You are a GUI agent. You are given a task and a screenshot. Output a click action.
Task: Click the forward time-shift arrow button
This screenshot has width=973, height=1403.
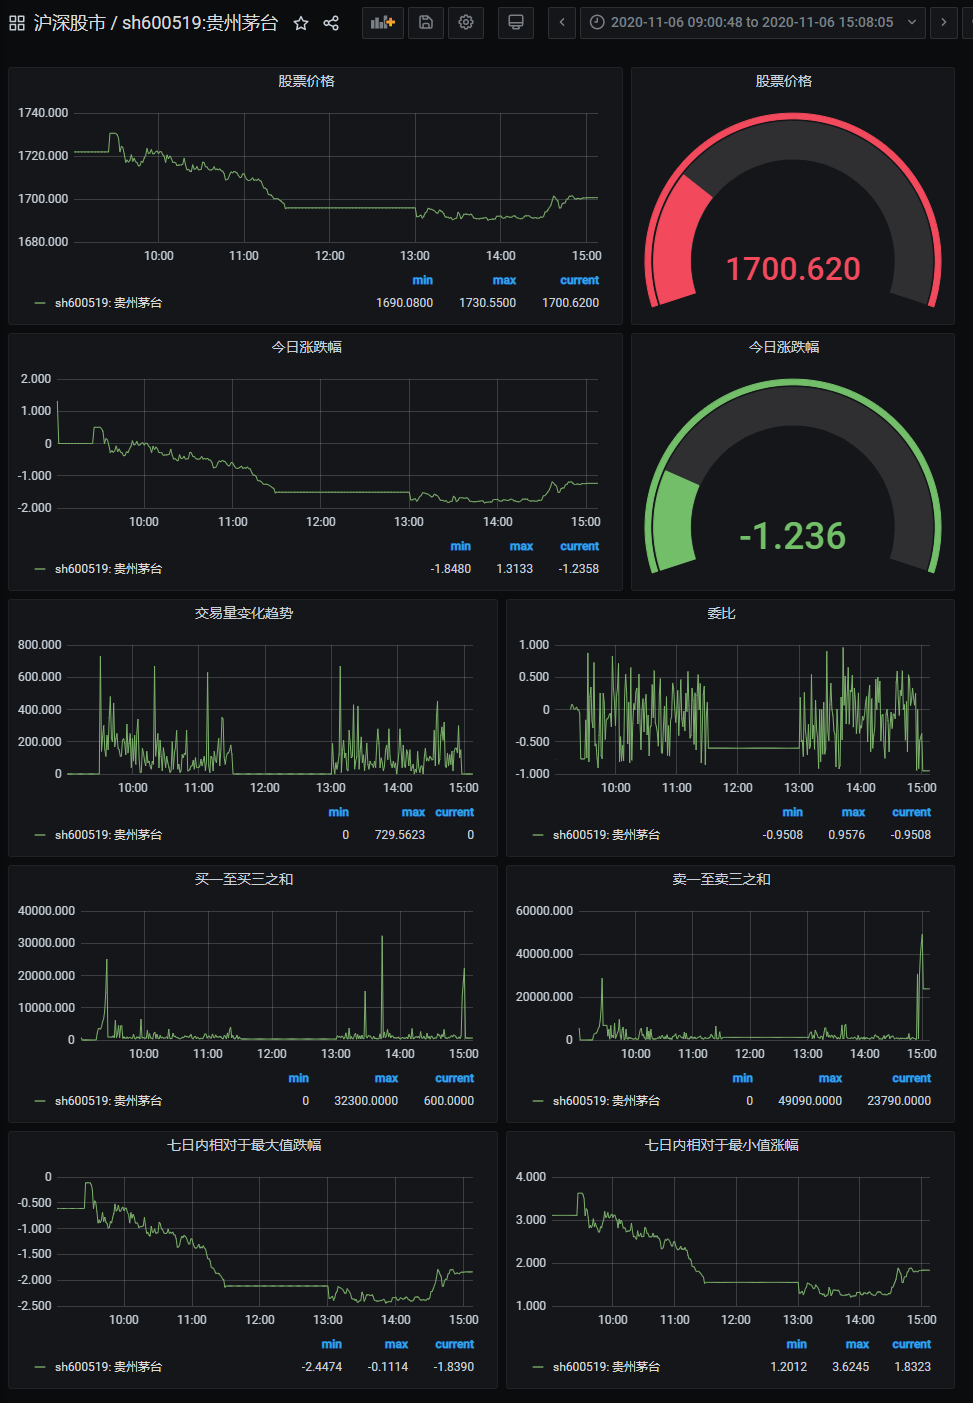[944, 22]
